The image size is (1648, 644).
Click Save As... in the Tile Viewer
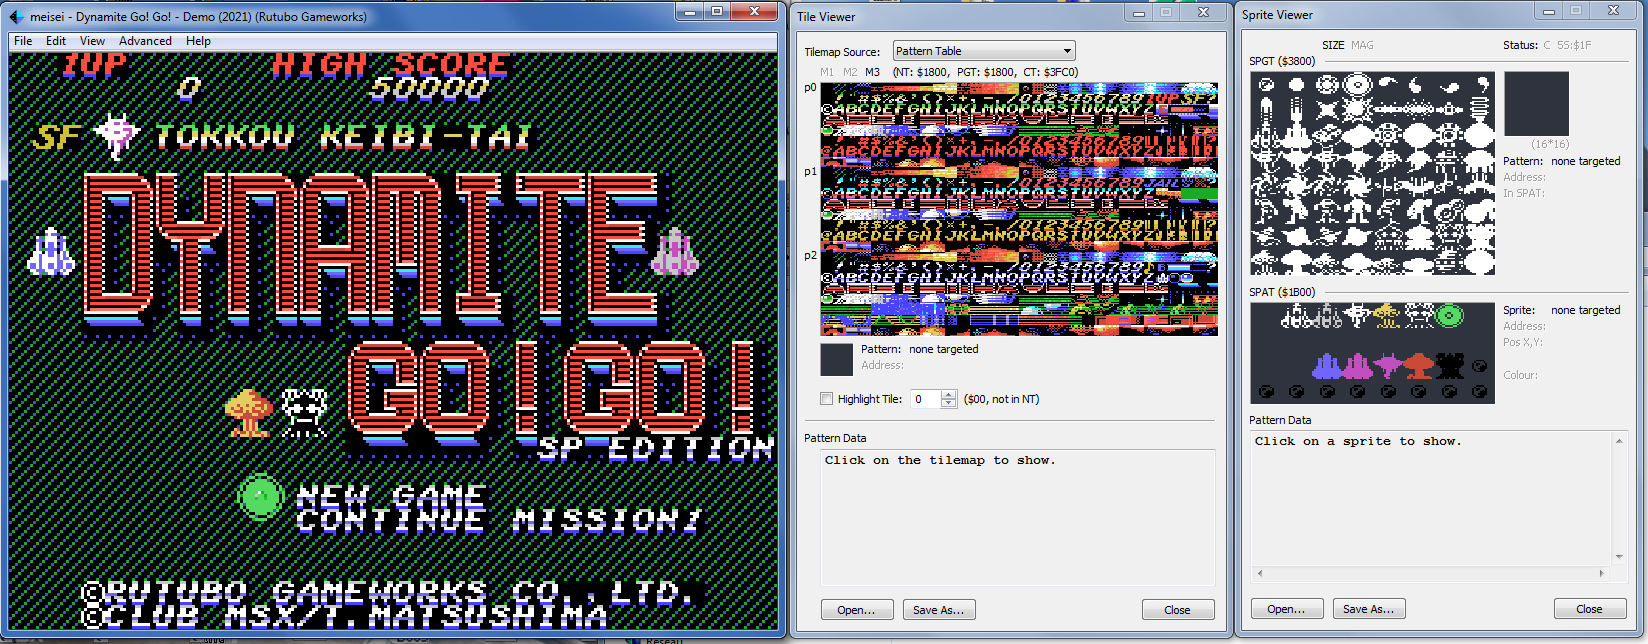(x=938, y=610)
